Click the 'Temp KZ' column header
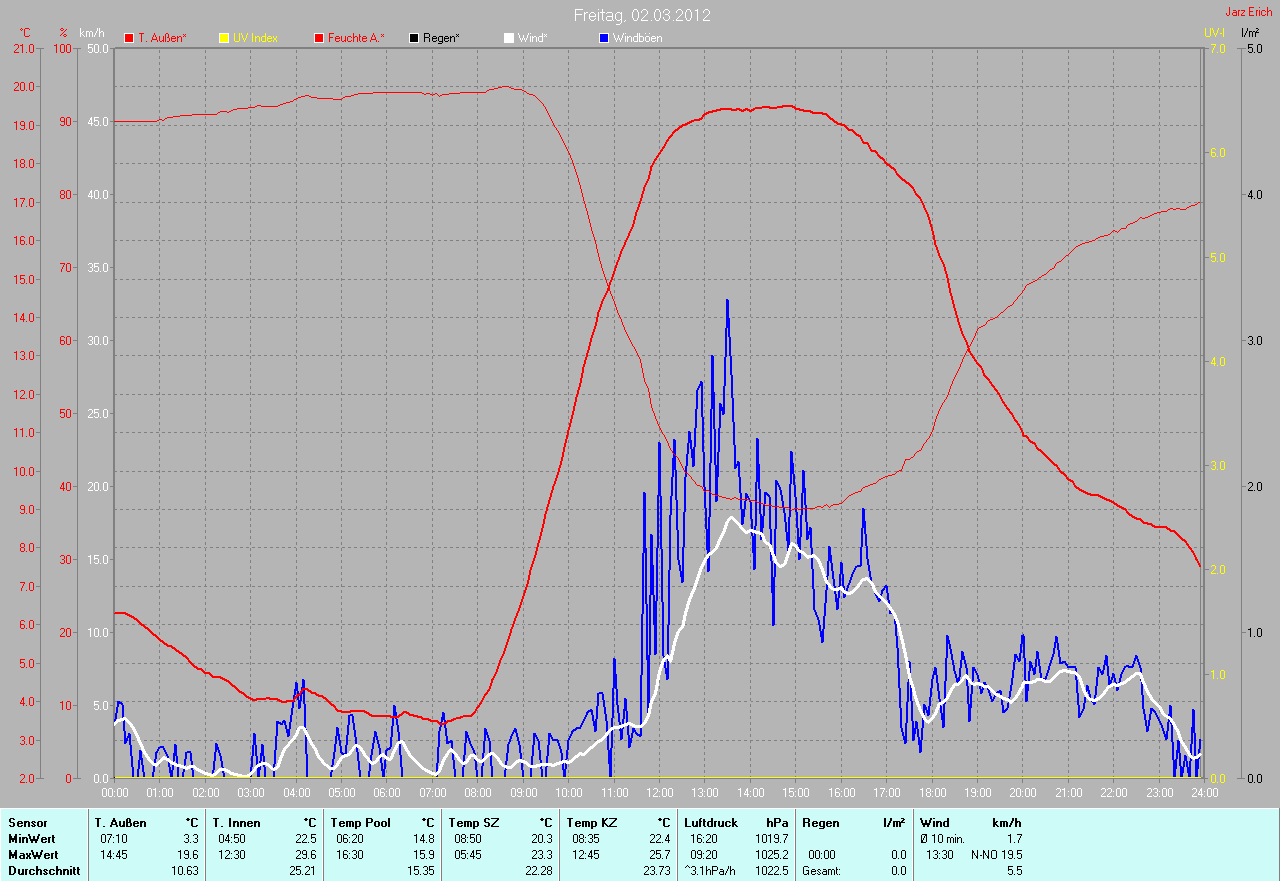 591,823
